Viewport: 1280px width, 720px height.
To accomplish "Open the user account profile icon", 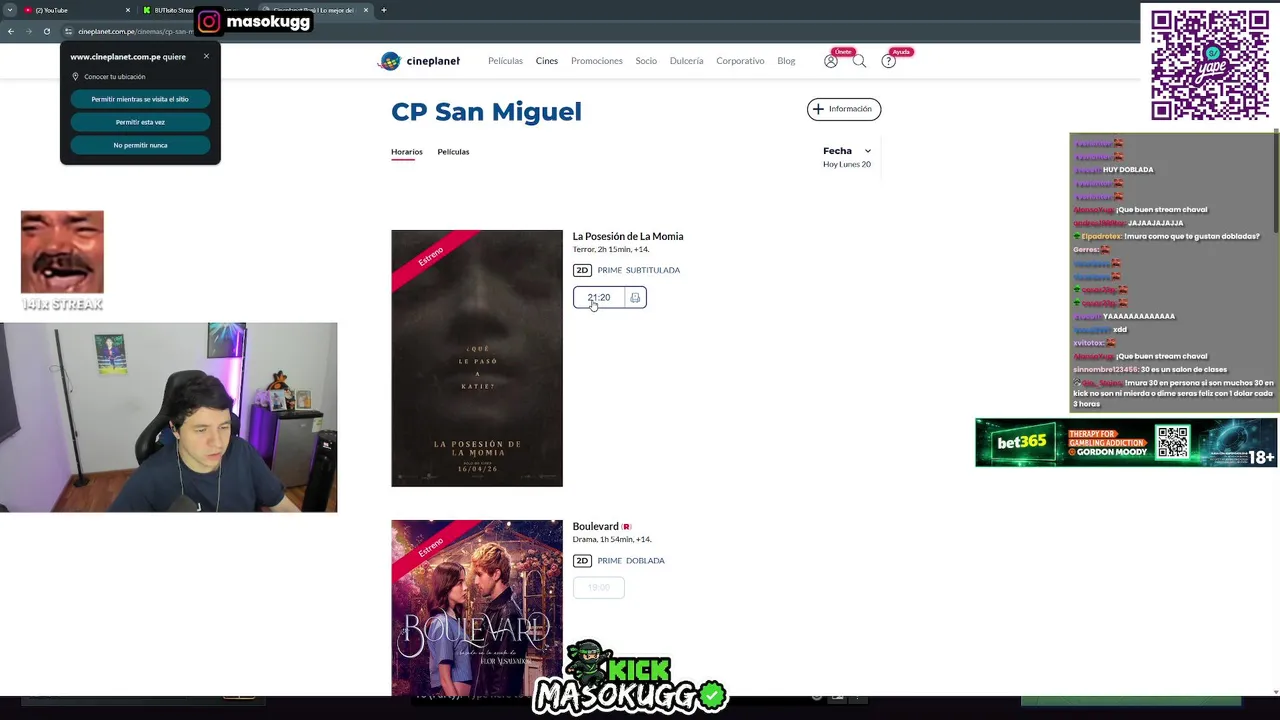I will point(830,61).
